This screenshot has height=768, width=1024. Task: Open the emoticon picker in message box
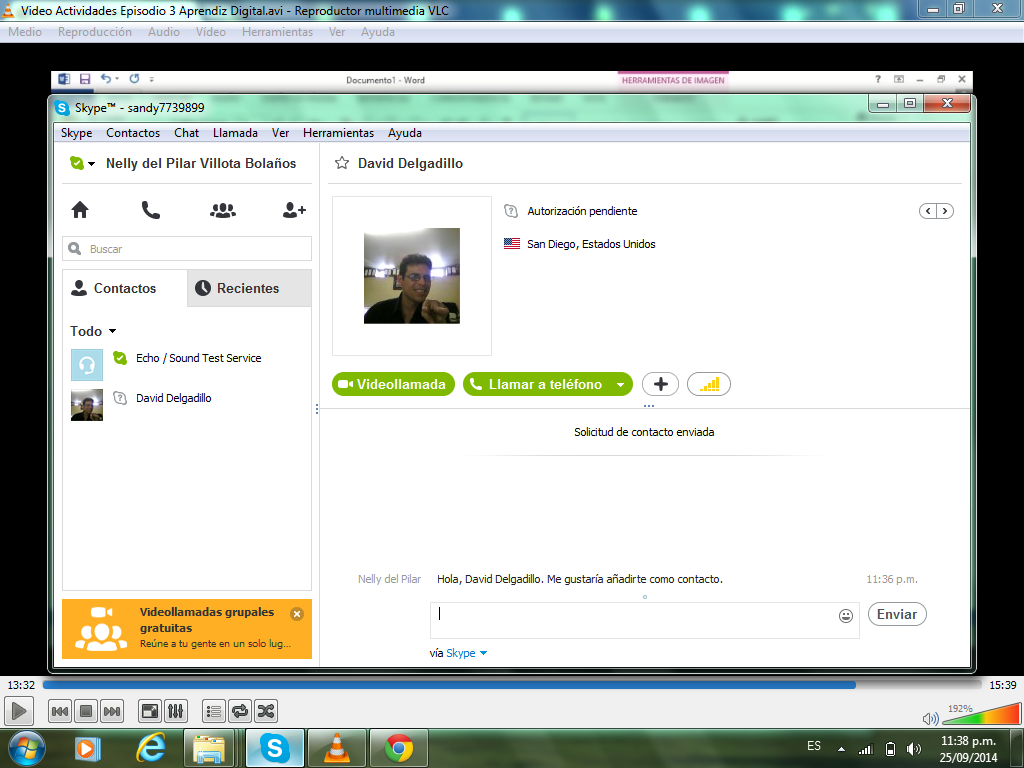click(846, 616)
